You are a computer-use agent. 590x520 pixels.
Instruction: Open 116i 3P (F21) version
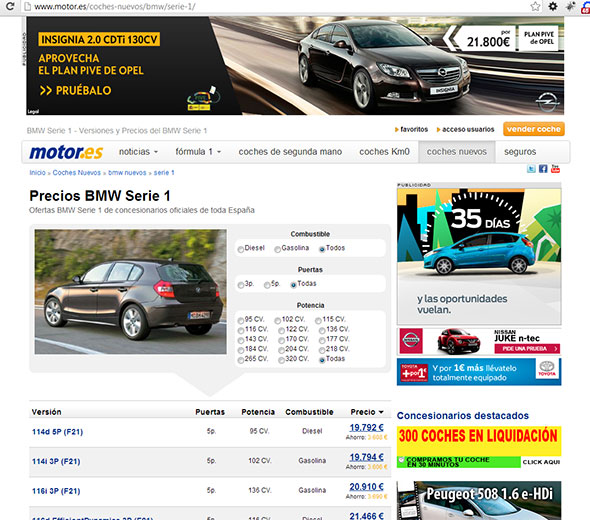[x=56, y=491]
